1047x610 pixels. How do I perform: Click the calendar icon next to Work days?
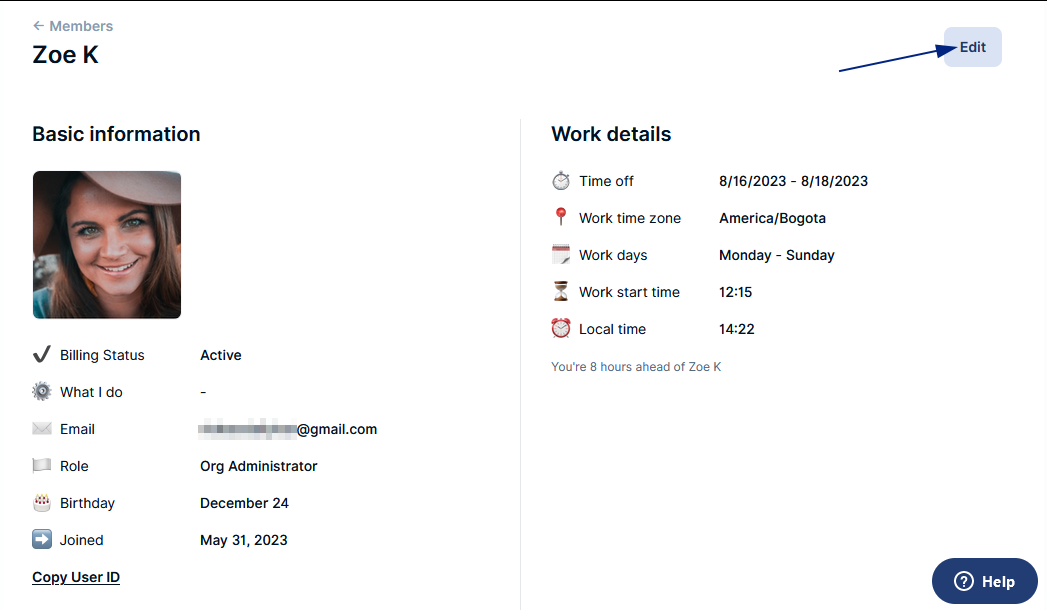pos(561,255)
